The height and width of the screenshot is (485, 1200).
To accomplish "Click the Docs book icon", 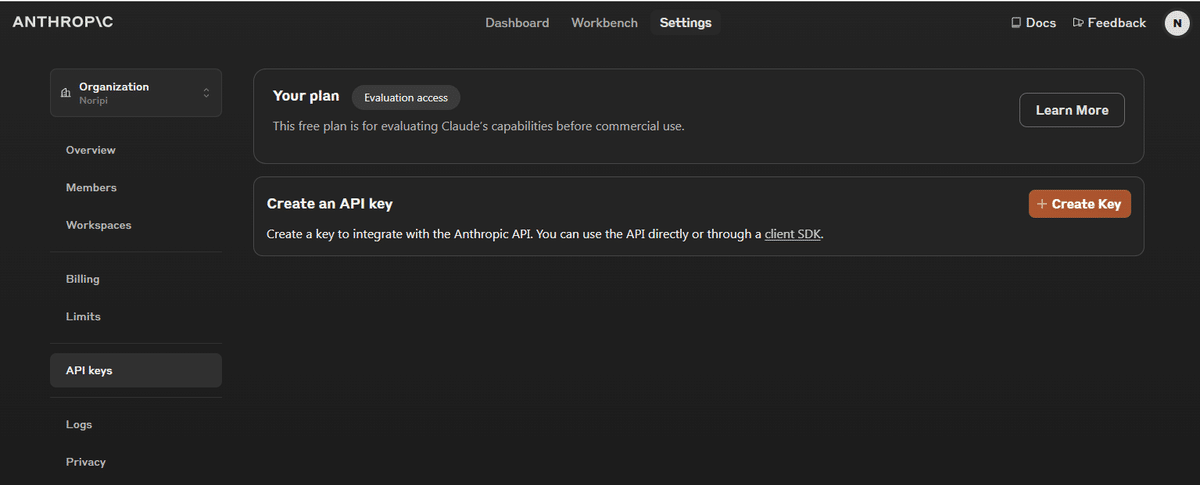I will coord(1016,22).
